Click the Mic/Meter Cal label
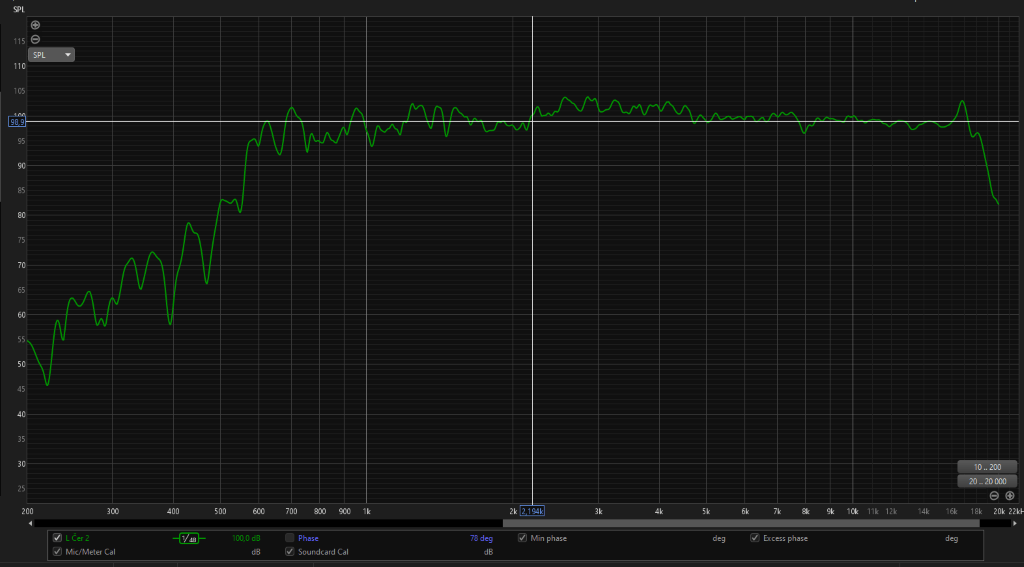This screenshot has width=1024, height=567. [x=91, y=552]
